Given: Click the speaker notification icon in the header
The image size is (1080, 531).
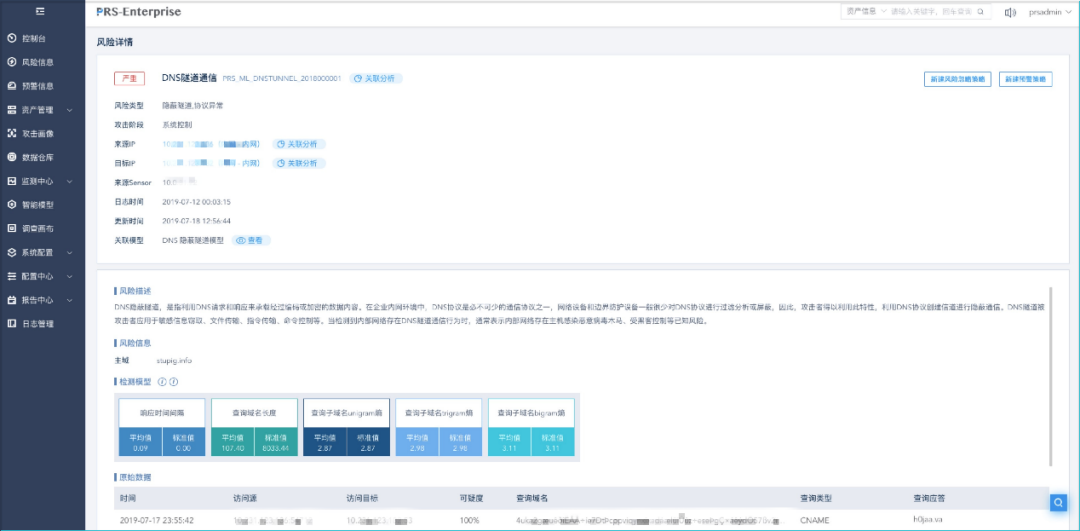Looking at the screenshot, I should tap(1010, 12).
